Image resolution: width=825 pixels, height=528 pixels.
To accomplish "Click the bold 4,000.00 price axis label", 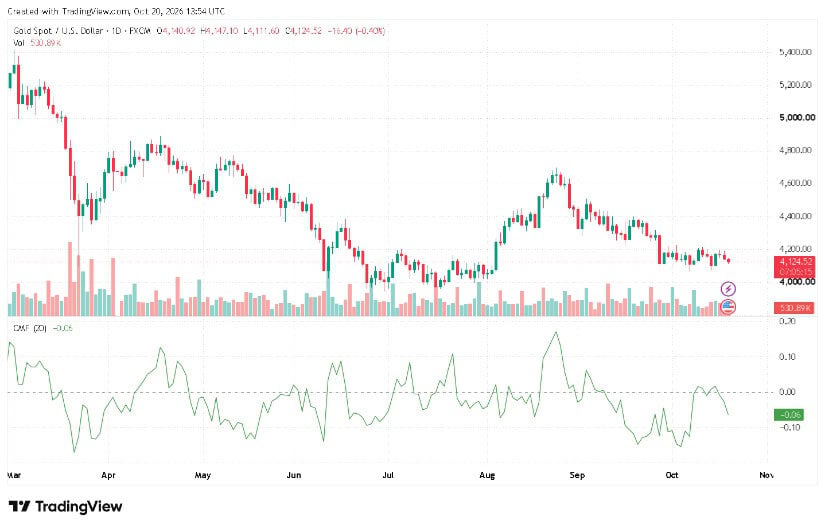I will [797, 282].
